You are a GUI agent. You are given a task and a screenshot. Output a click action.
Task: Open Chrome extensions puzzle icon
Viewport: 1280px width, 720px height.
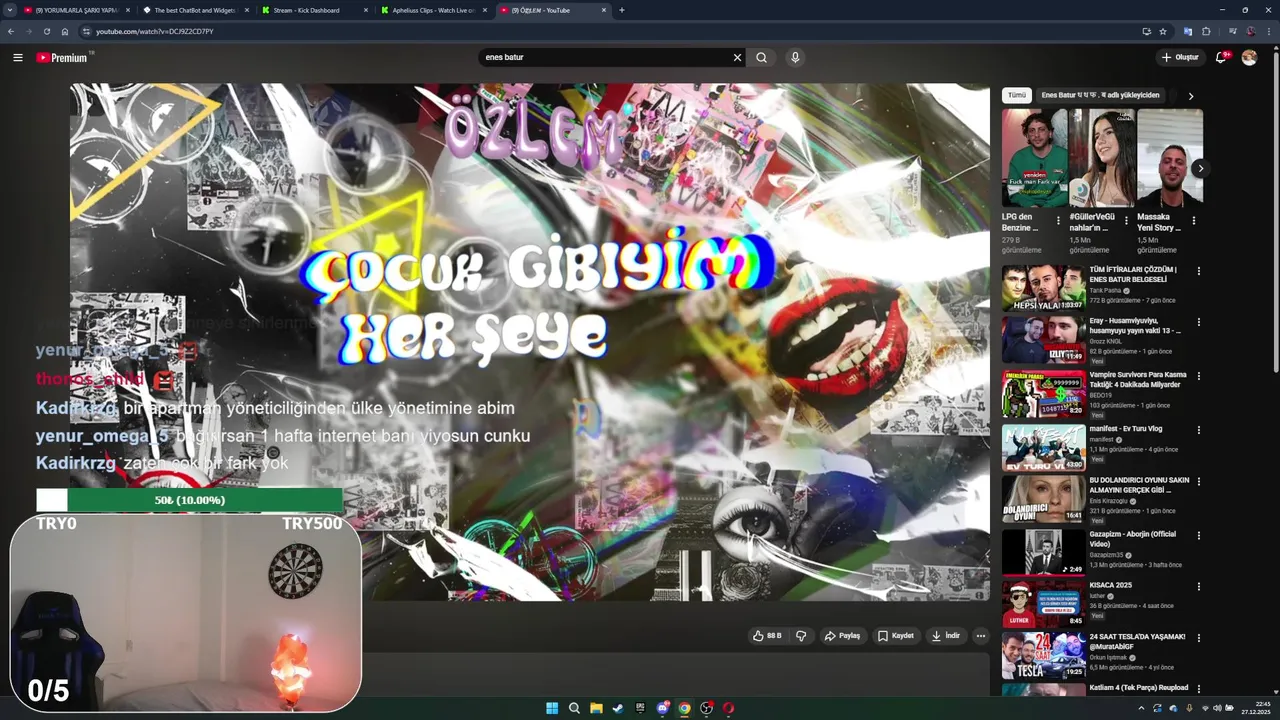pos(1206,31)
